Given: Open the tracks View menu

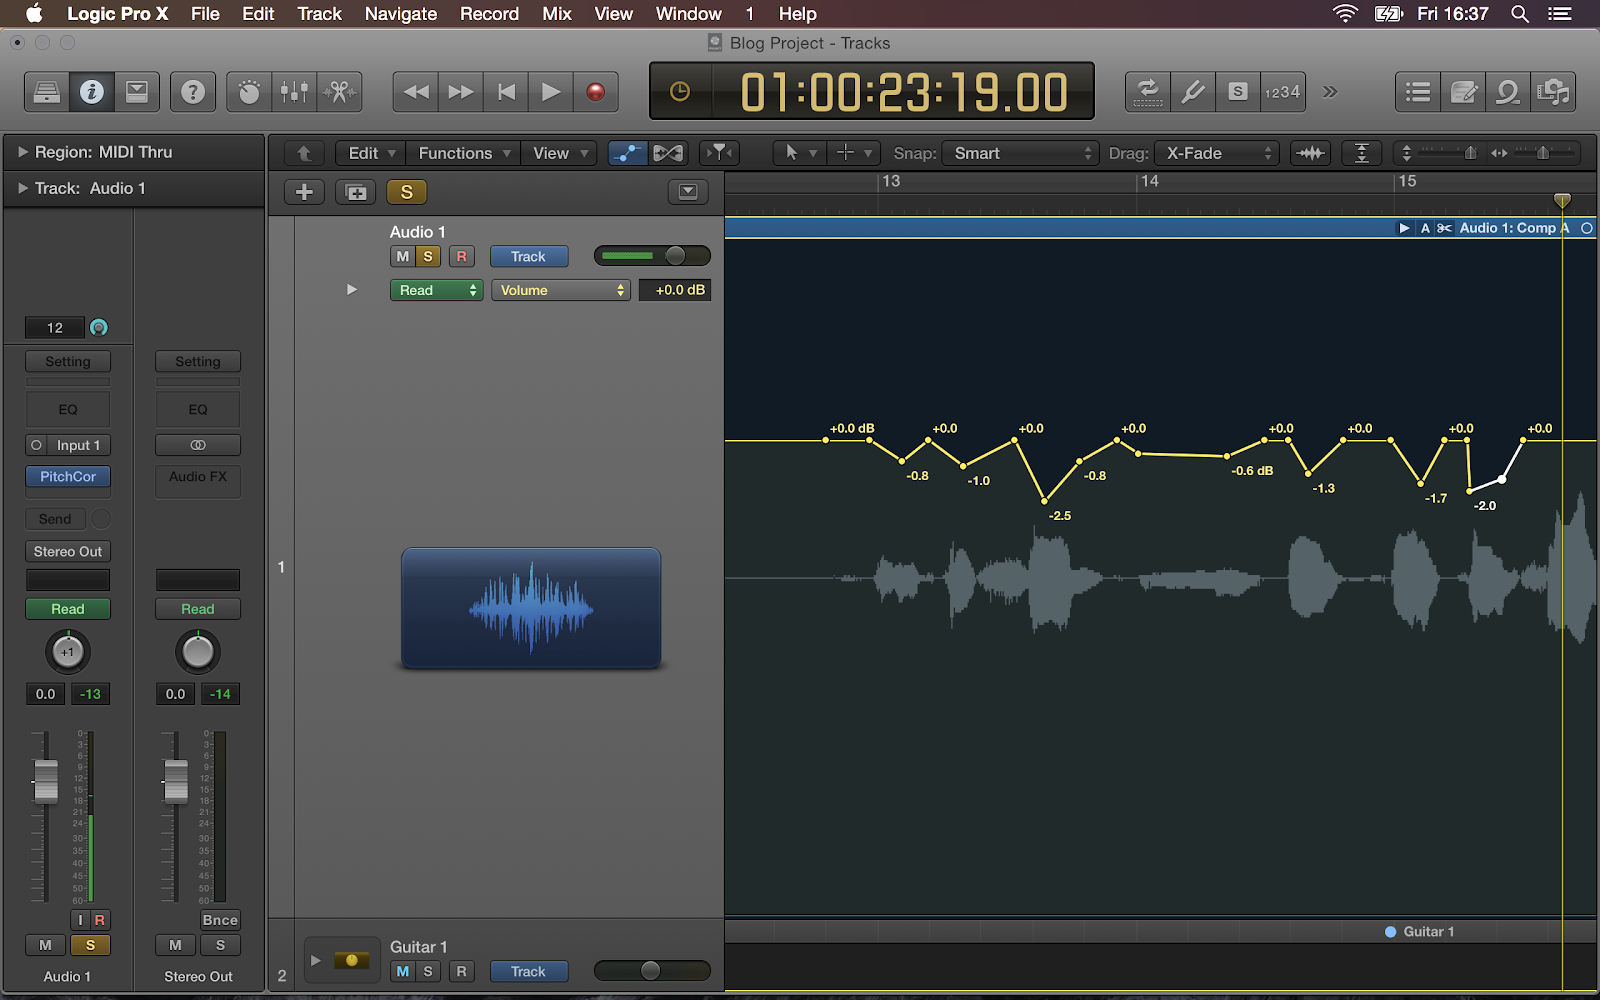Looking at the screenshot, I should tap(559, 153).
